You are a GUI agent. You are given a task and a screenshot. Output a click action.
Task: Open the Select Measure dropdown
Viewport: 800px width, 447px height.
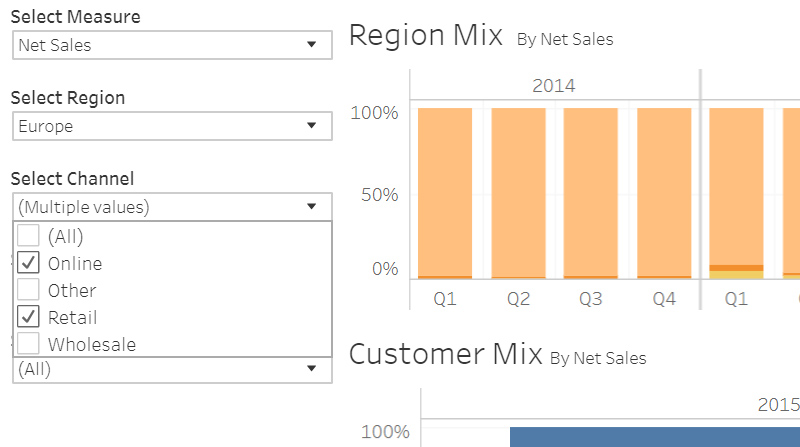(x=172, y=45)
